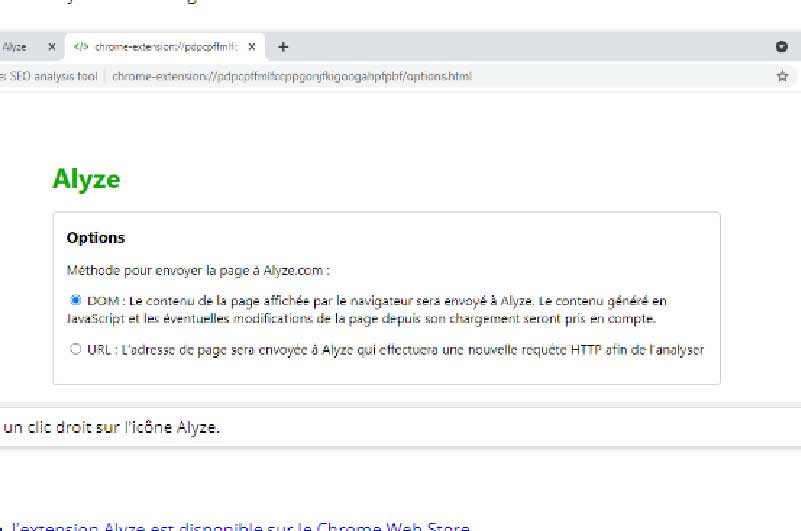Viewport: 801px width, 531px height.
Task: Close the Alyze browser tab
Action: click(x=52, y=47)
